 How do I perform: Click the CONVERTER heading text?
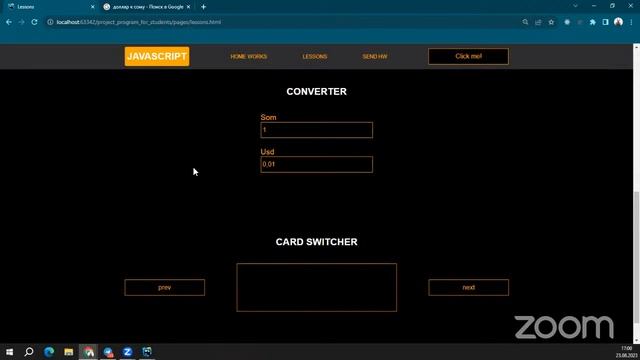[316, 91]
